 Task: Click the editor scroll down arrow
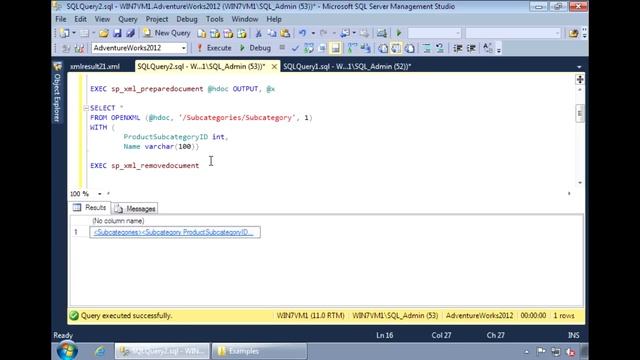[580, 183]
